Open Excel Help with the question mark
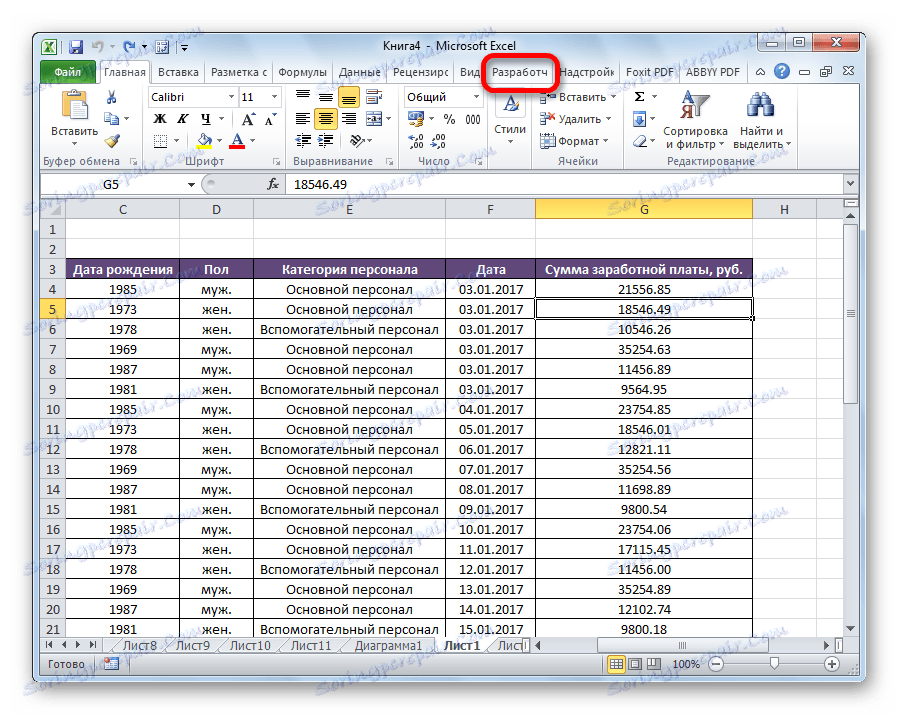This screenshot has height=715, width=899. pos(781,72)
